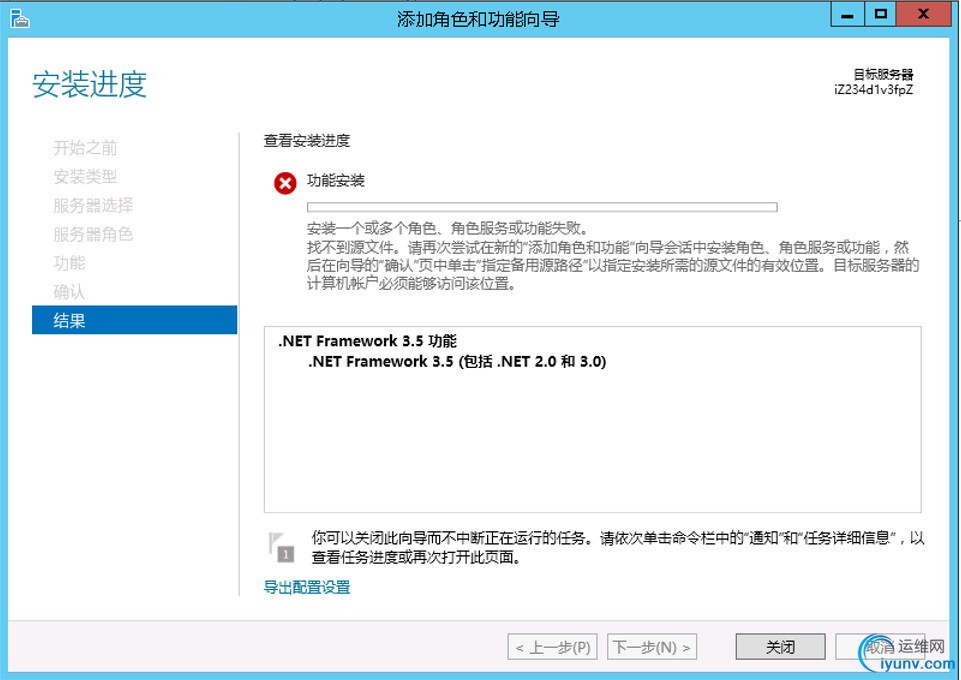This screenshot has width=961, height=680.
Task: Click the ".NET Framework 3.5 功能" entry
Action: coord(367,341)
